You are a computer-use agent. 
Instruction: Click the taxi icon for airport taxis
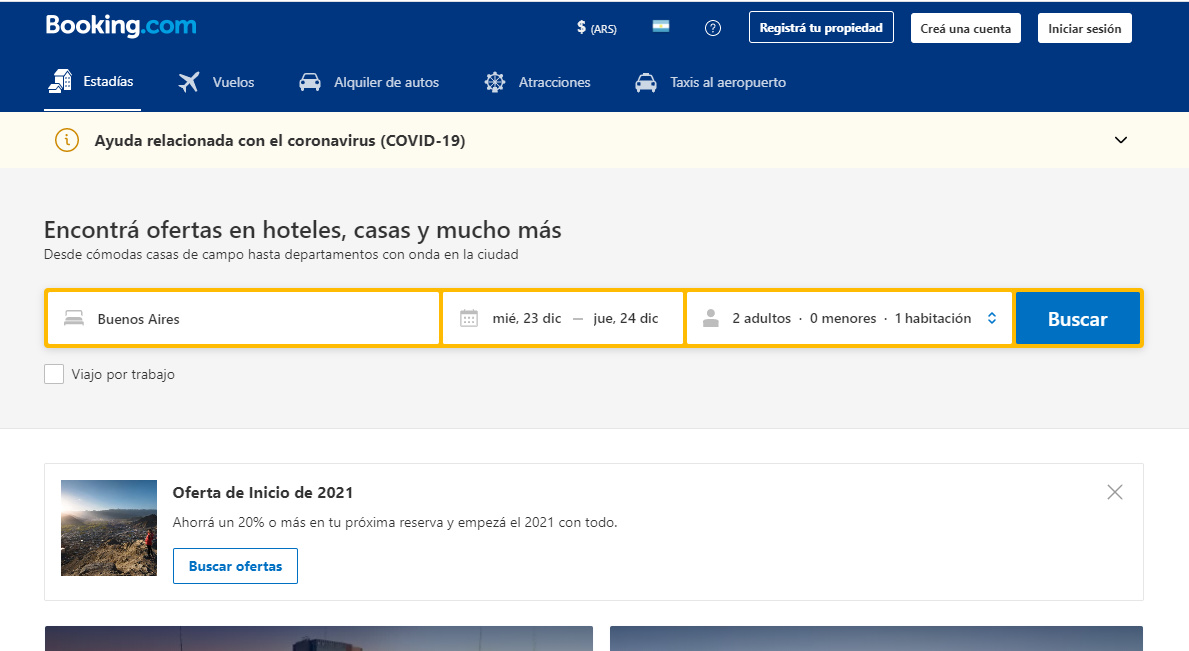tap(646, 82)
